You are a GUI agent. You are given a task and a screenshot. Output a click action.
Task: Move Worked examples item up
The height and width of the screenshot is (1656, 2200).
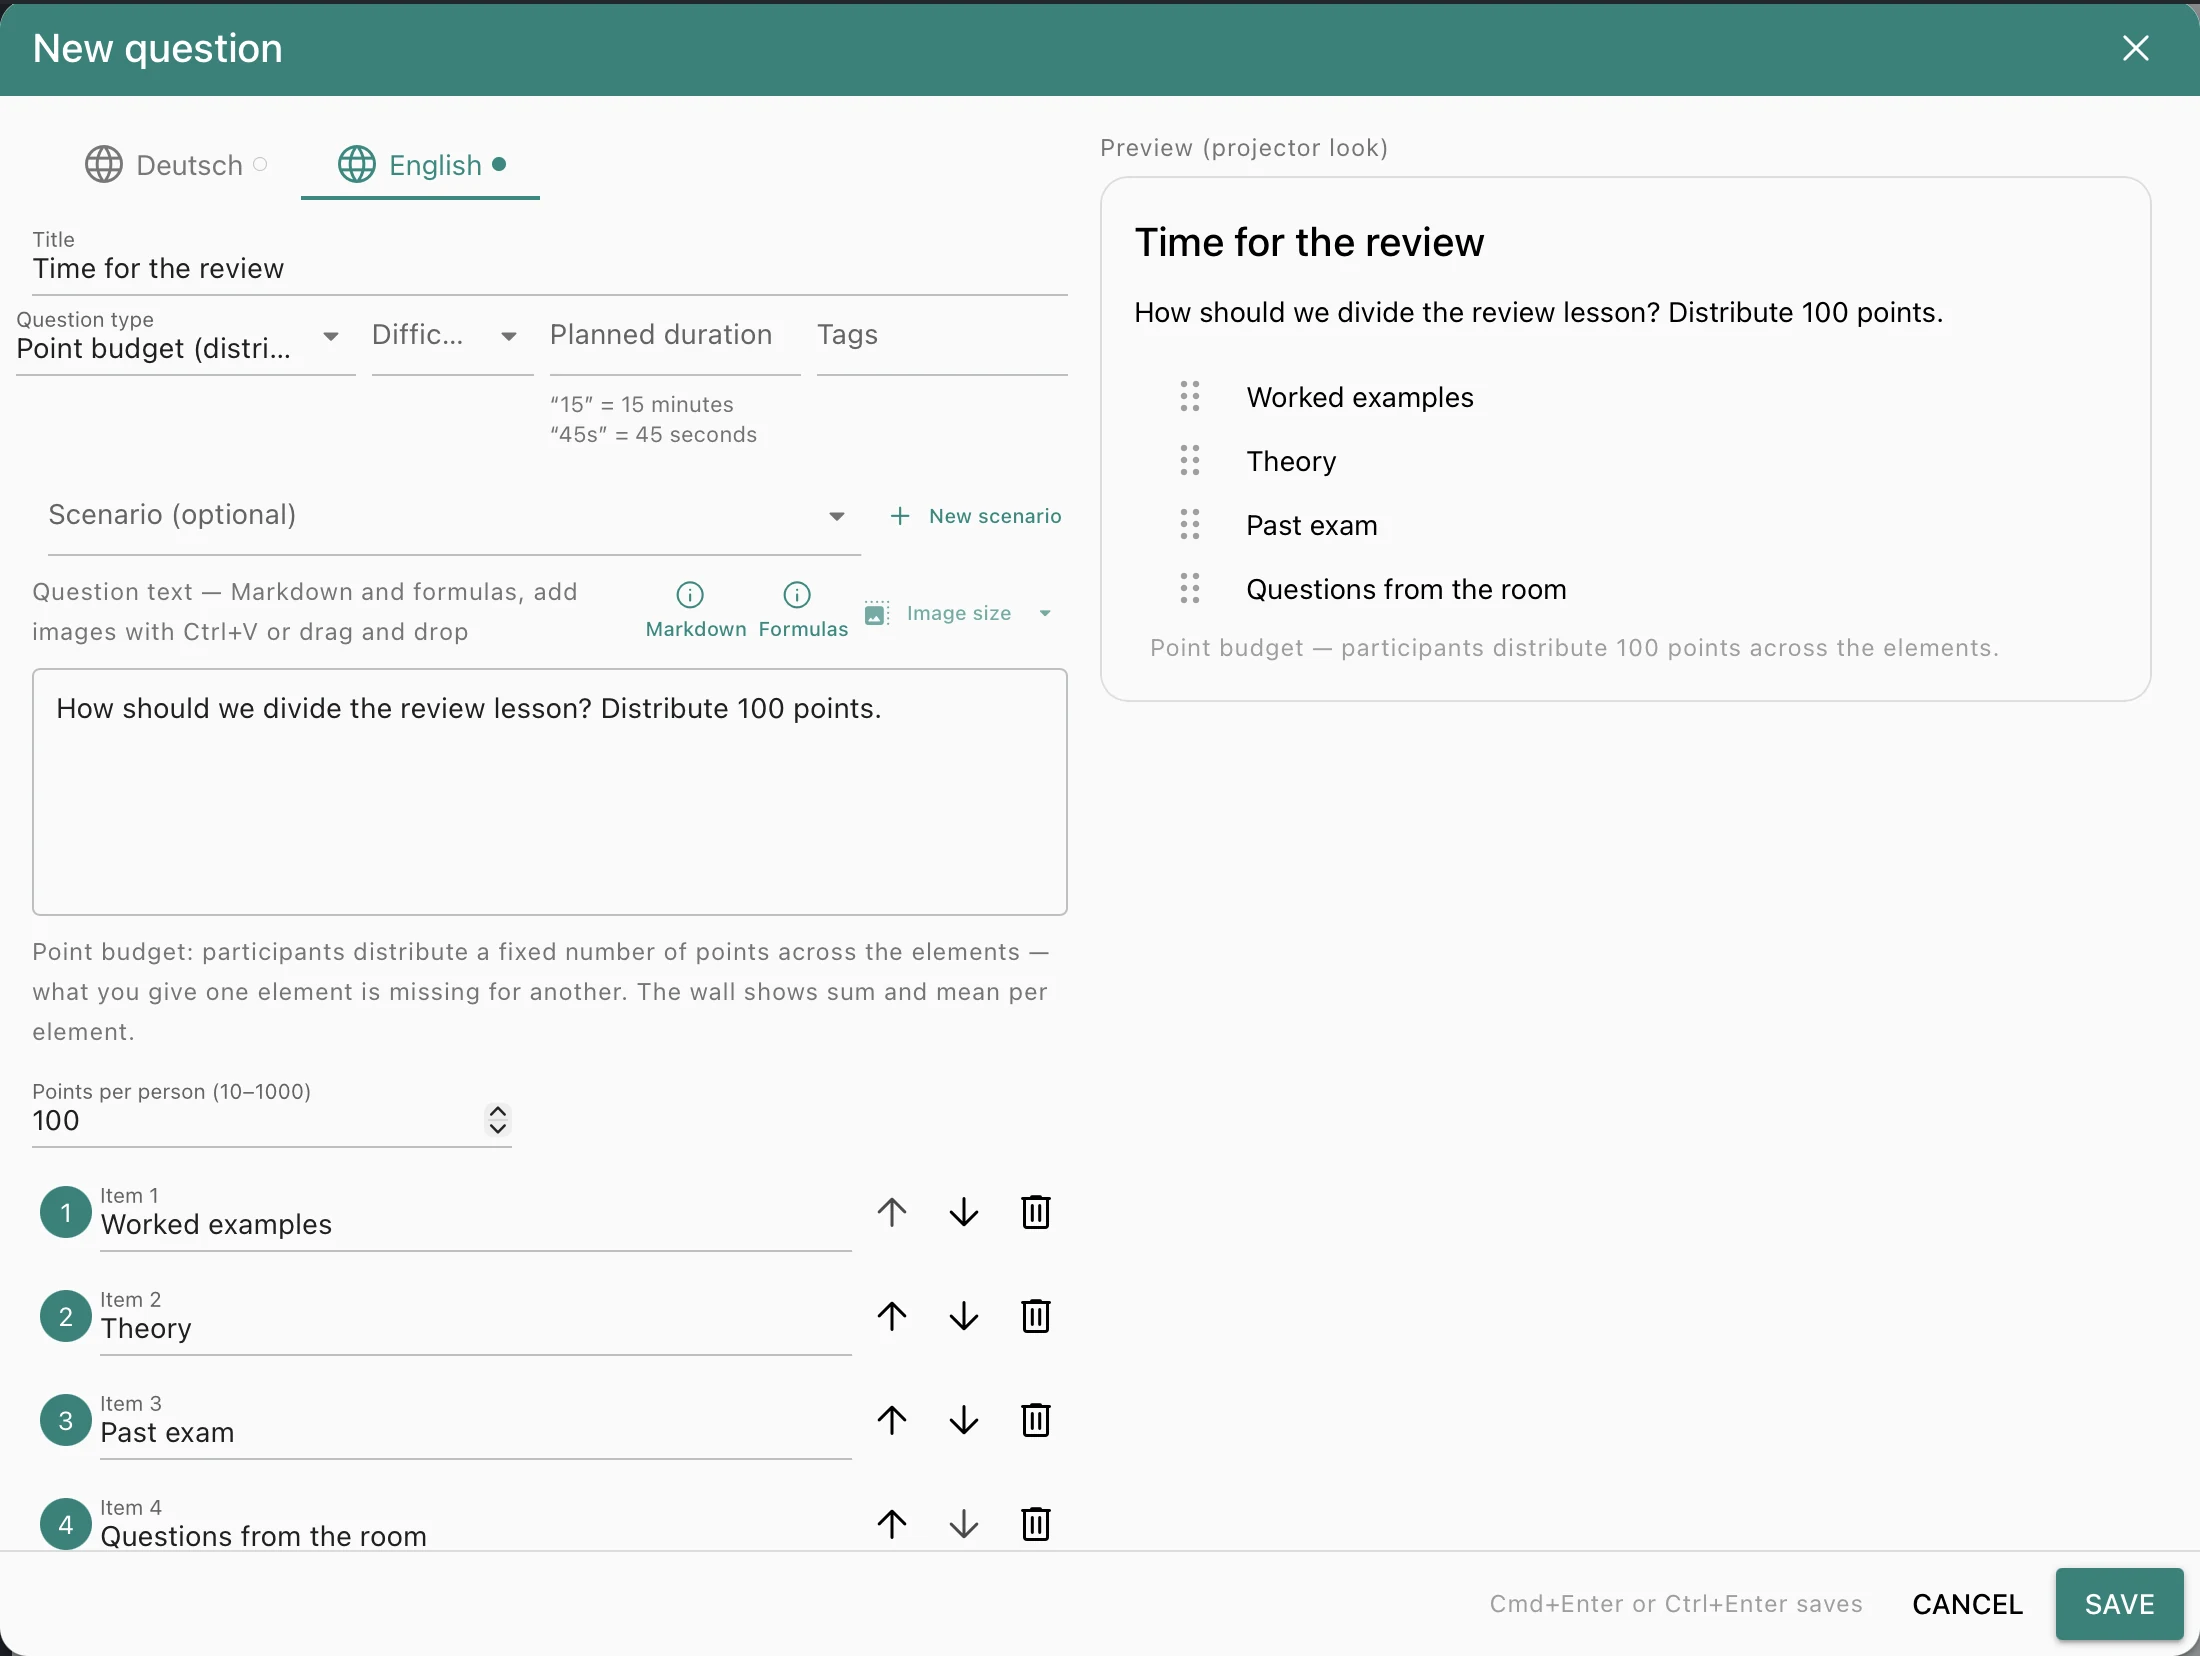891,1212
